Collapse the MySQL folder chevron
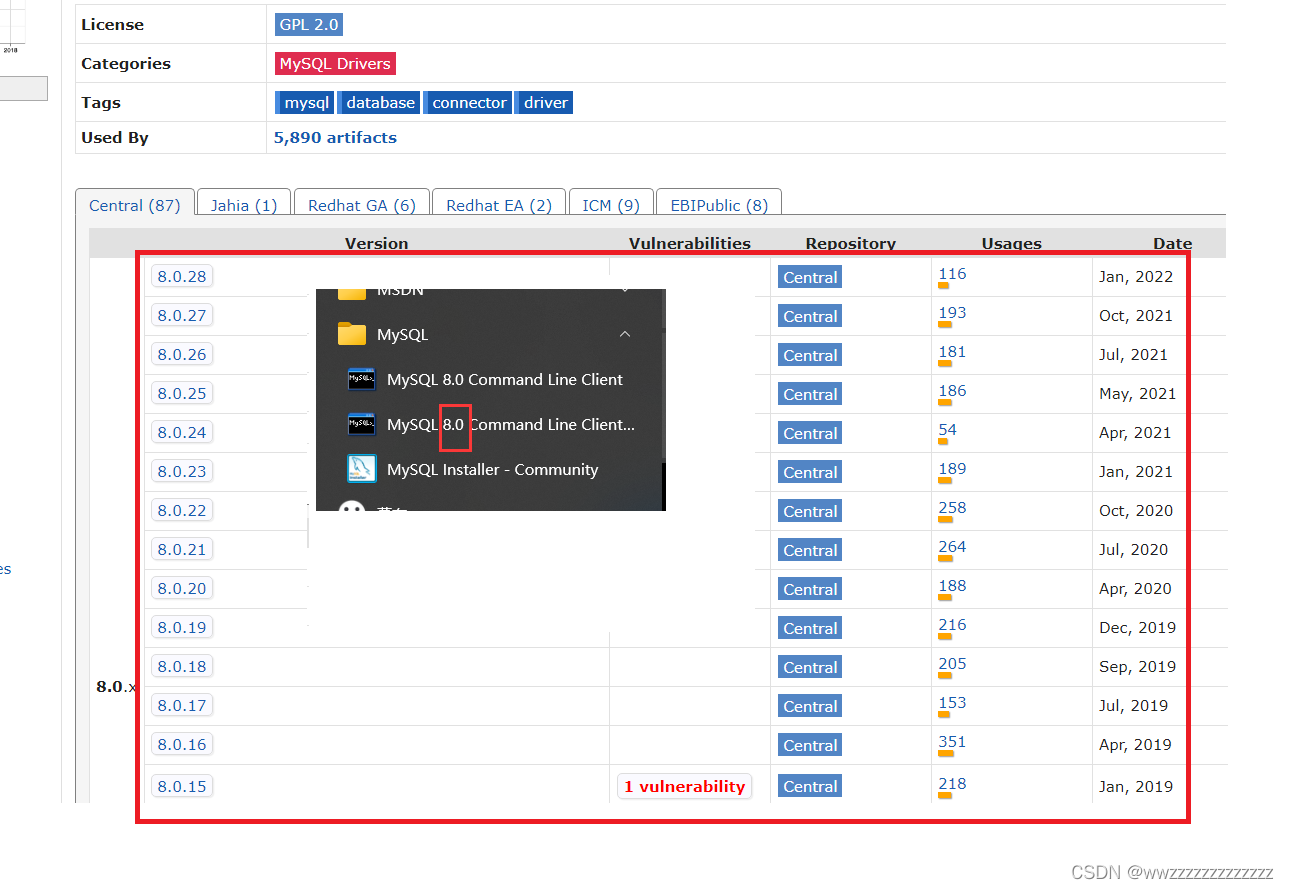 tap(625, 334)
